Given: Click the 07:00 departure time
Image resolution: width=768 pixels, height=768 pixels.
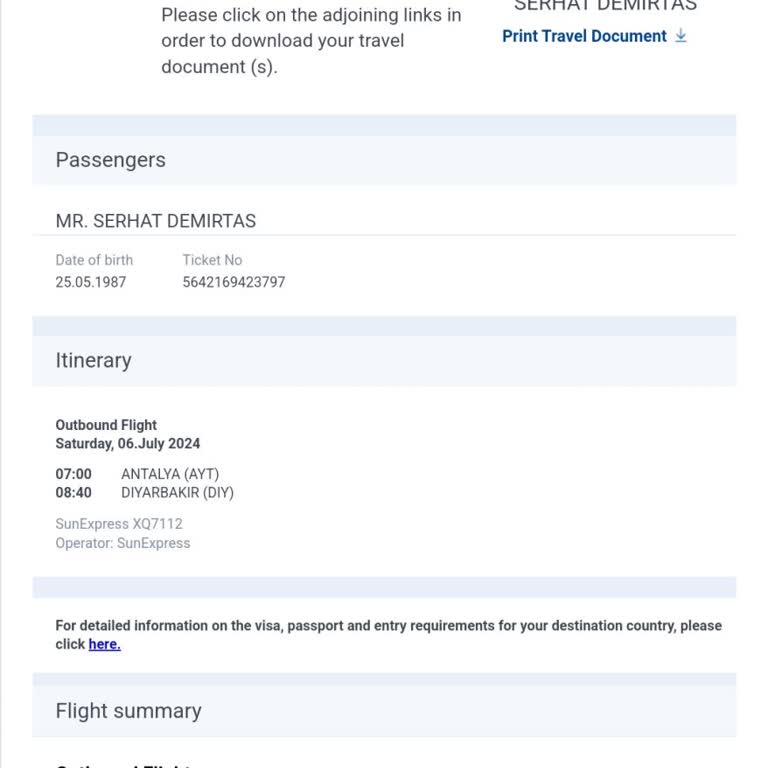Looking at the screenshot, I should (73, 474).
